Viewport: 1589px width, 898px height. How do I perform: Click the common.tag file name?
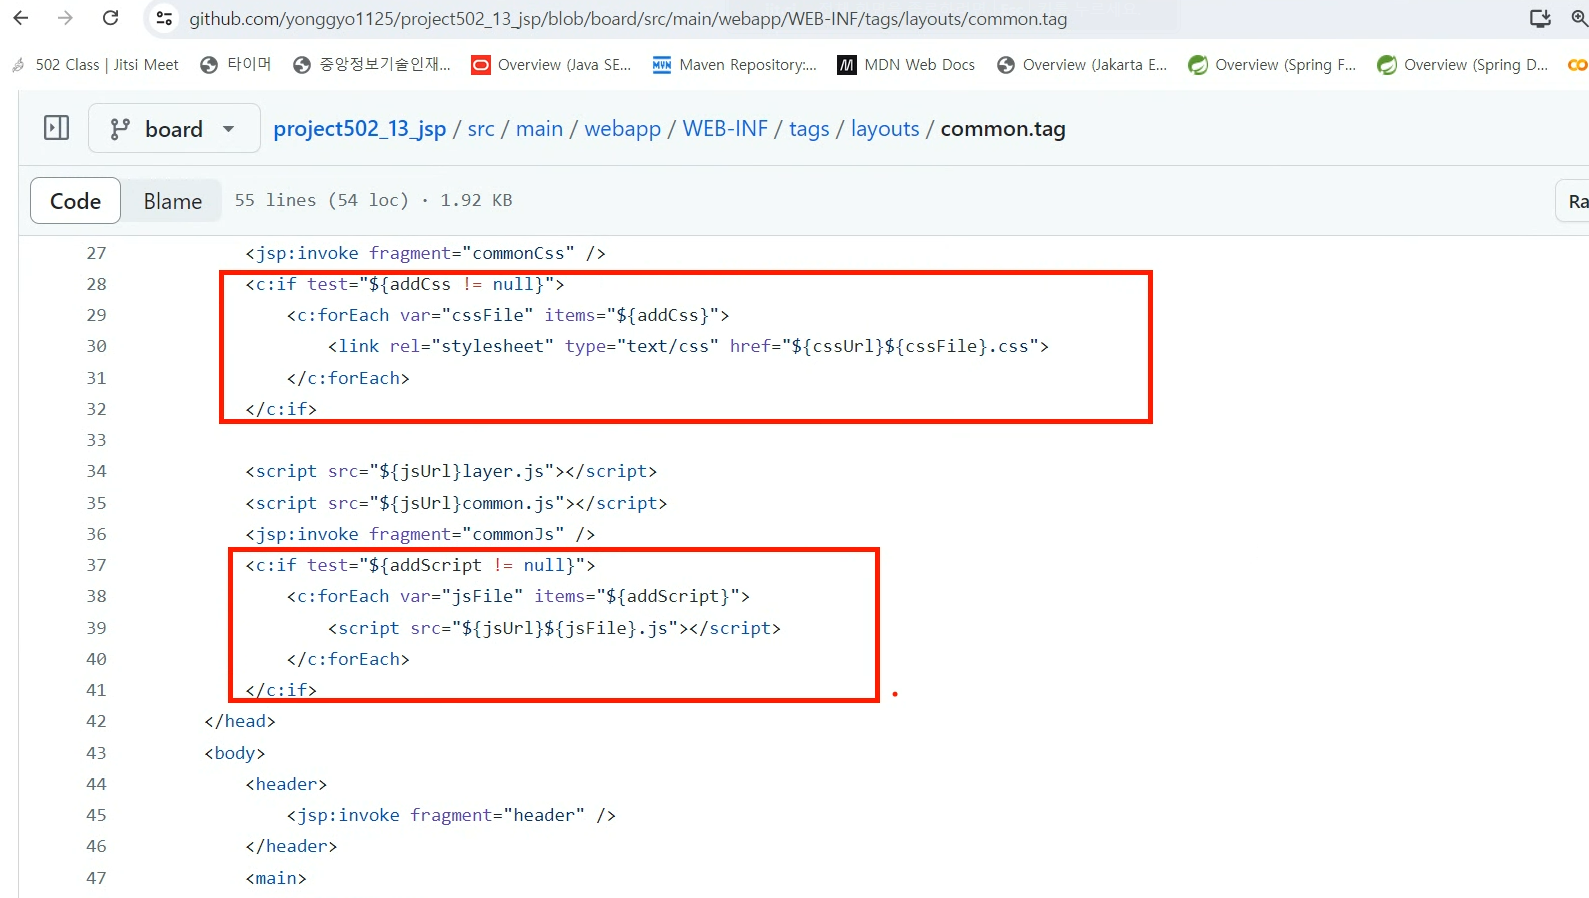pyautogui.click(x=1003, y=129)
